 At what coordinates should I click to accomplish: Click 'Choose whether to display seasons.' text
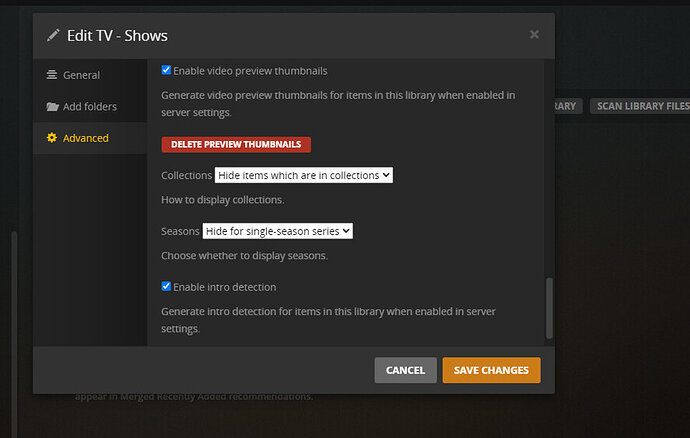pyautogui.click(x=244, y=256)
